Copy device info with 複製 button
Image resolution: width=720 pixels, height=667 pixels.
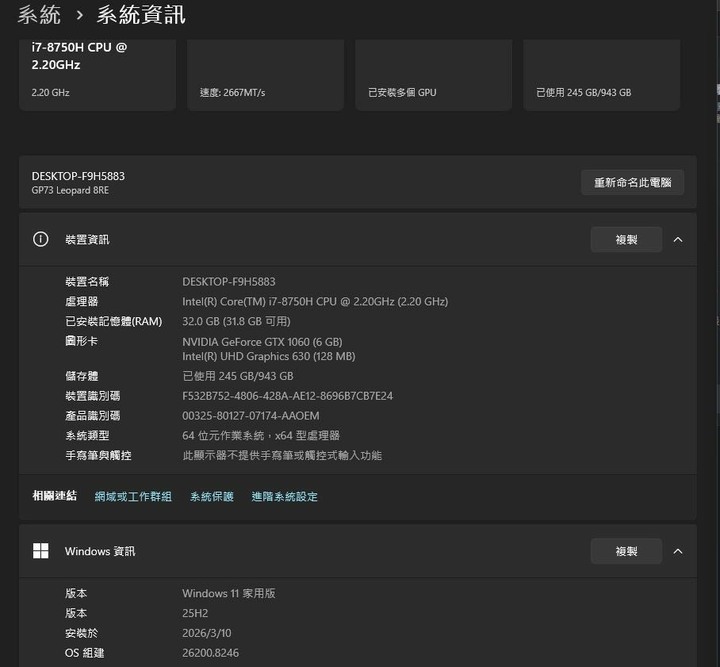[626, 240]
